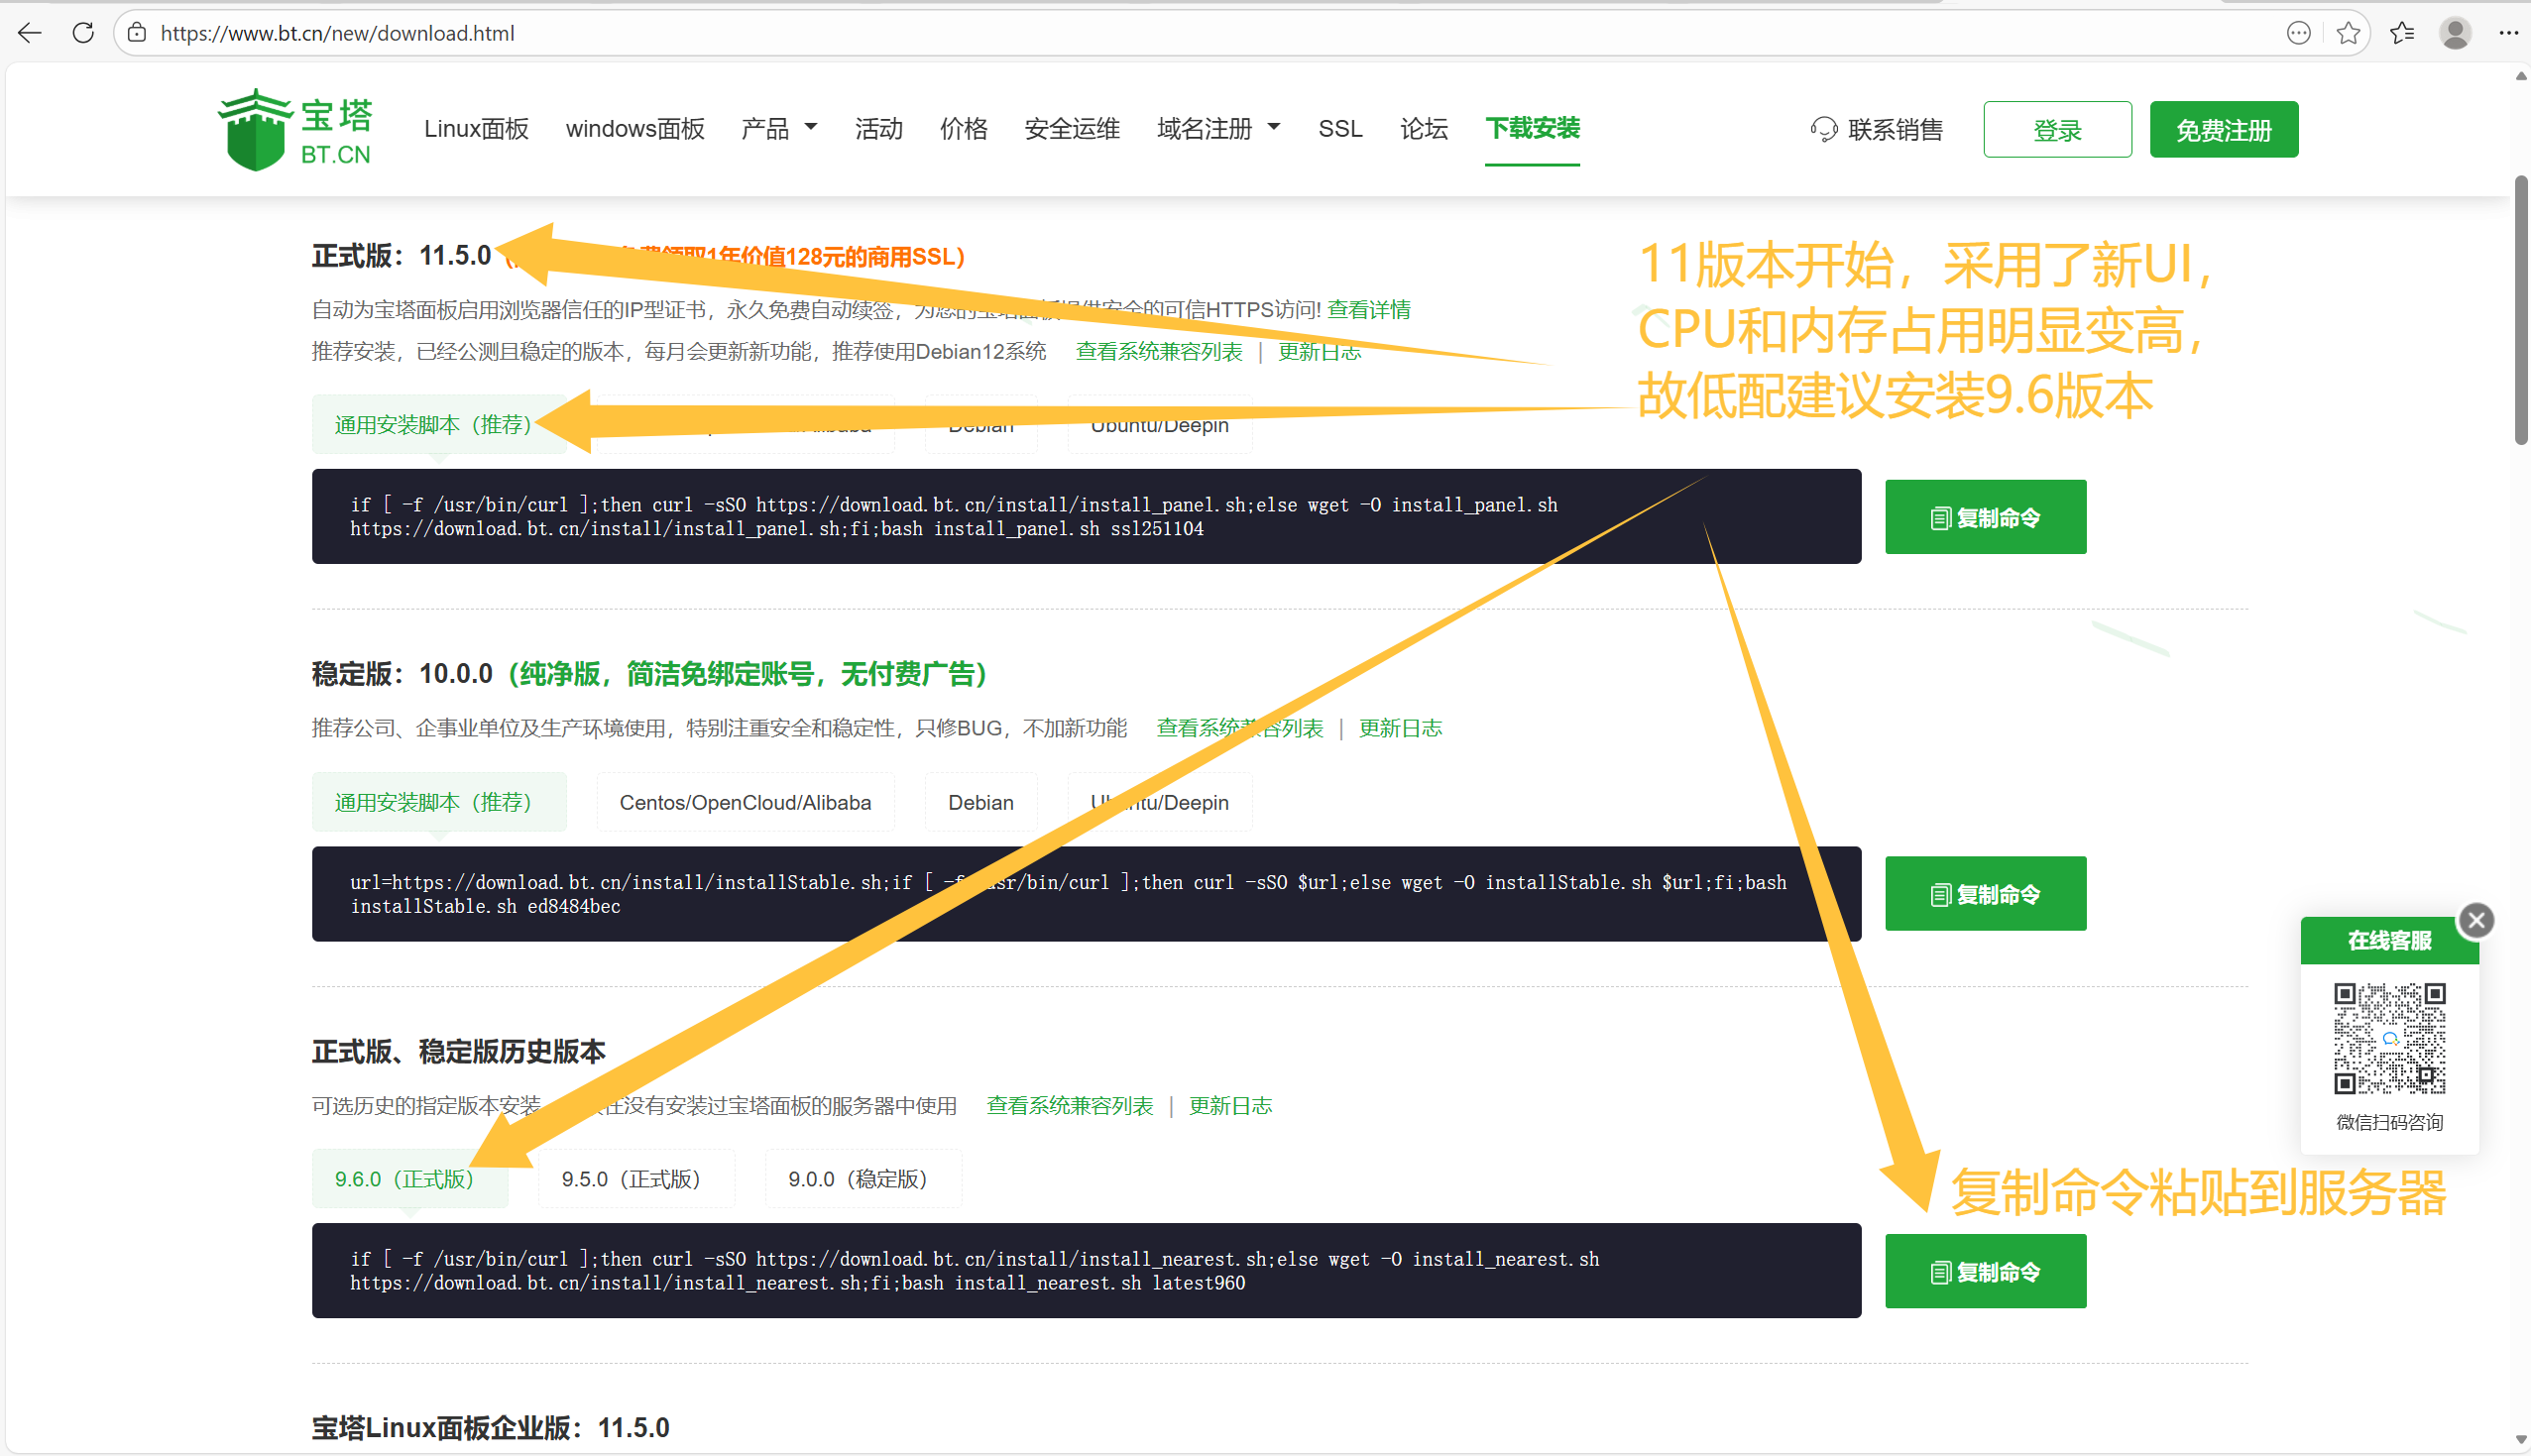Viewport: 2531px width, 1456px height.
Task: Open the browser profile avatar
Action: (2456, 33)
